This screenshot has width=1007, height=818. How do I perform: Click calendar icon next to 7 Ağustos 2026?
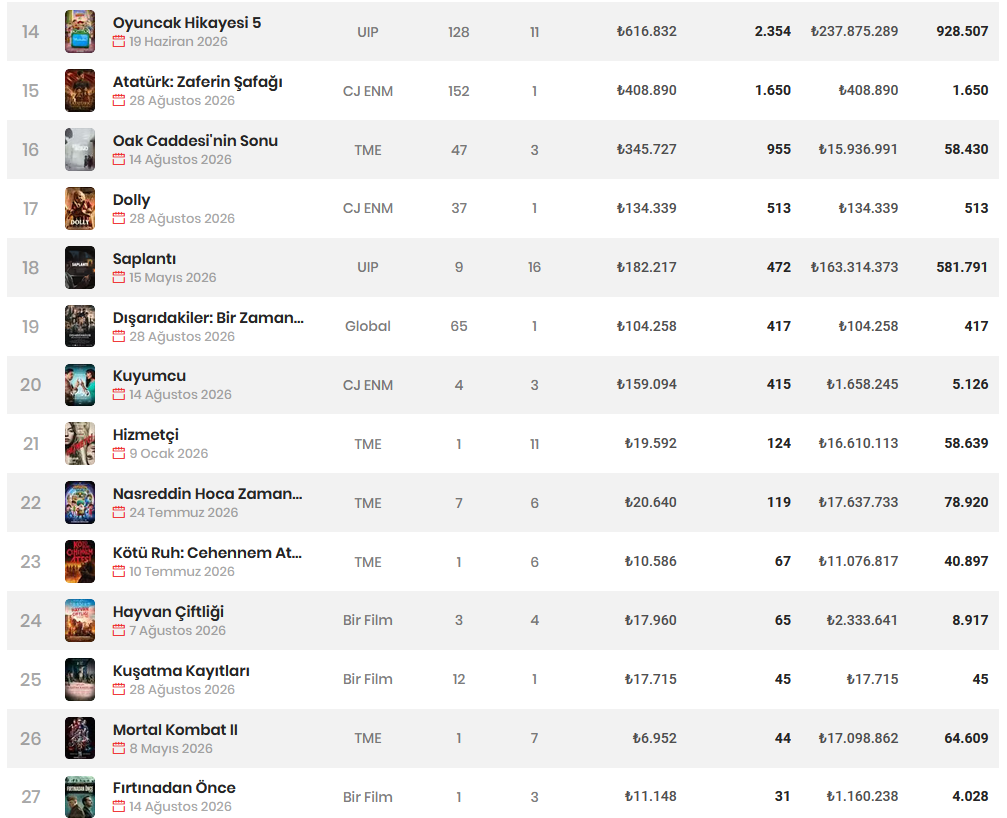[x=119, y=631]
